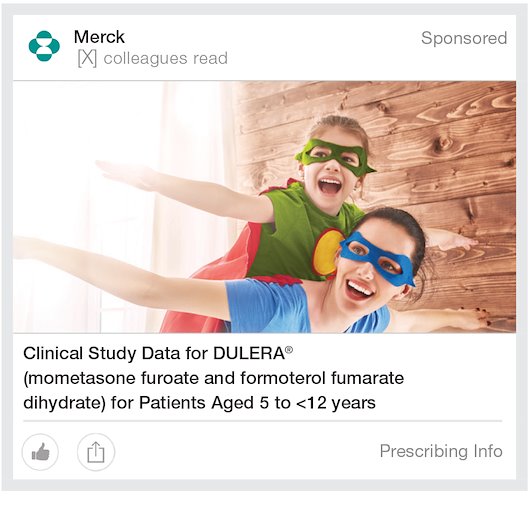528x528 pixels.
Task: Click the DULERA brand name
Action: [x=249, y=354]
